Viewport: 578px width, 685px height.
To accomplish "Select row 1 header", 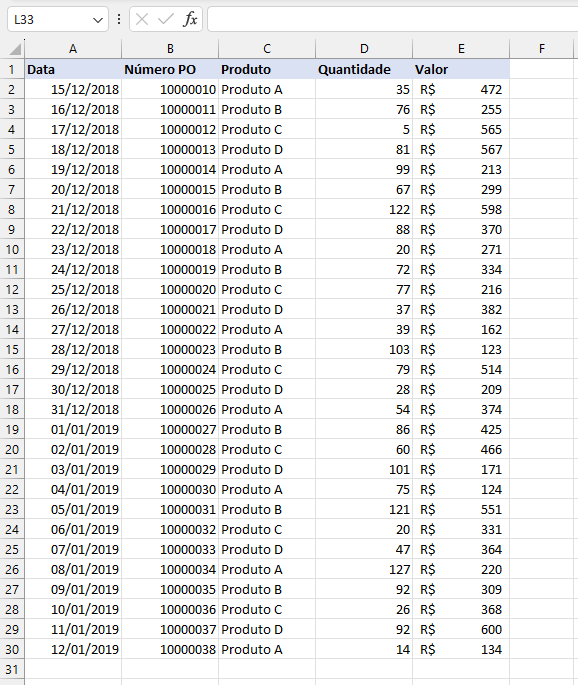I will pyautogui.click(x=12, y=69).
